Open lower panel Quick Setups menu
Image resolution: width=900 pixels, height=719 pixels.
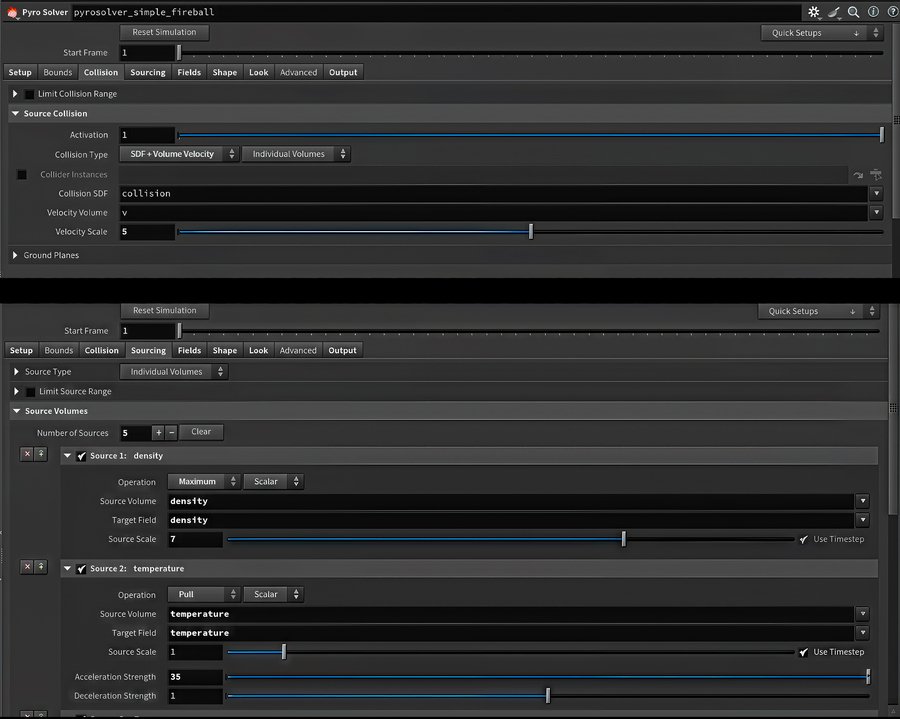point(817,311)
